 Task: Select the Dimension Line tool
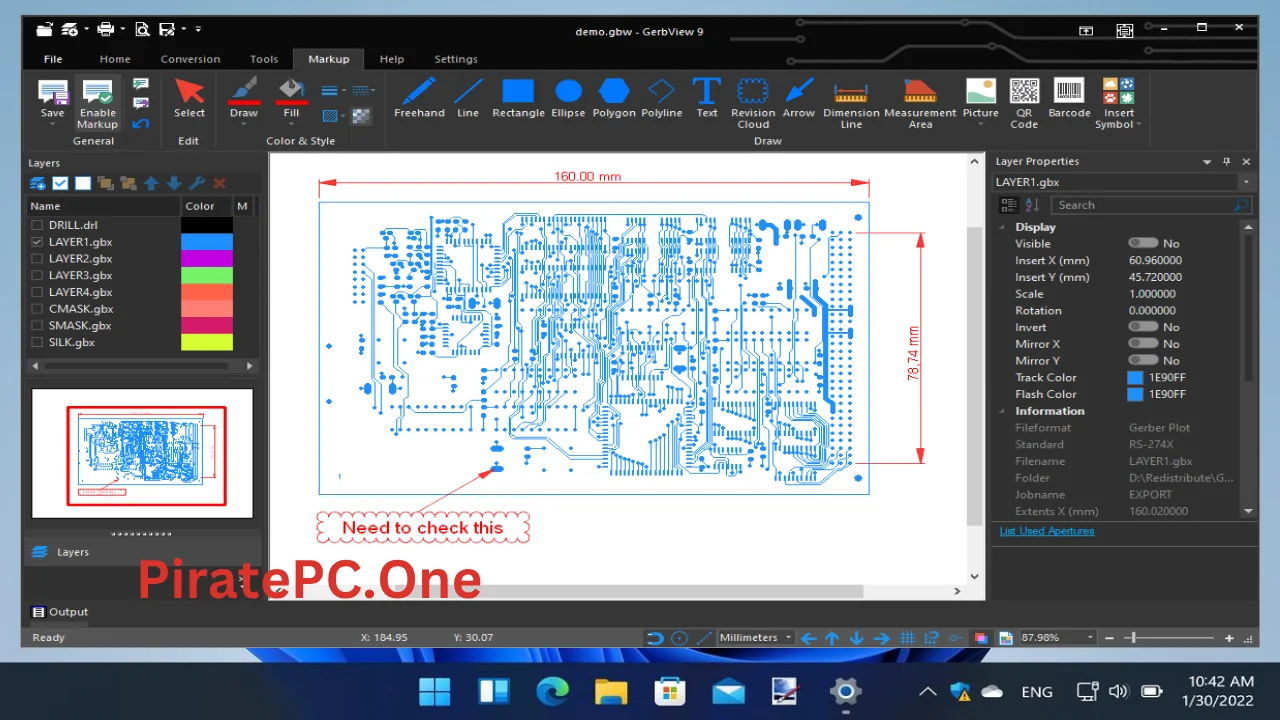coord(851,104)
